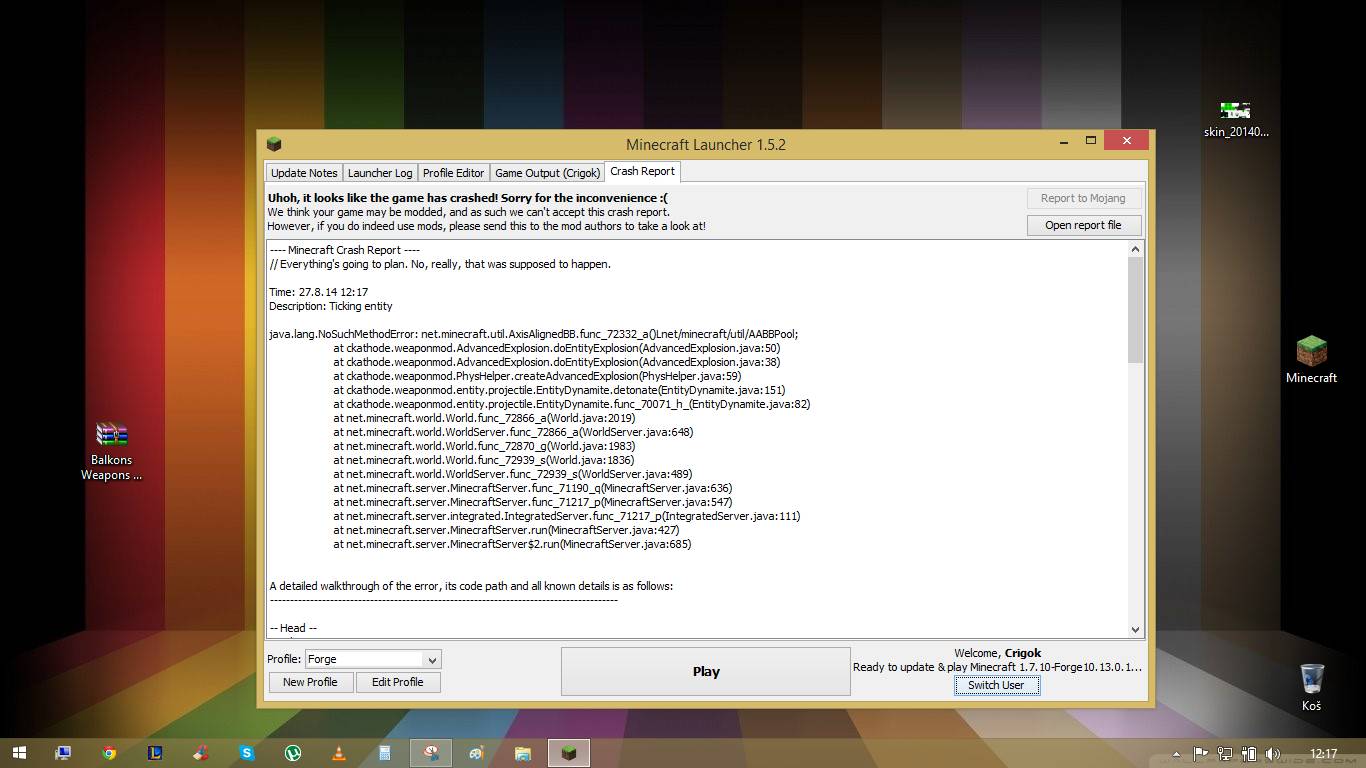Switch to the Launcher Log tab
The width and height of the screenshot is (1366, 768).
coord(380,173)
